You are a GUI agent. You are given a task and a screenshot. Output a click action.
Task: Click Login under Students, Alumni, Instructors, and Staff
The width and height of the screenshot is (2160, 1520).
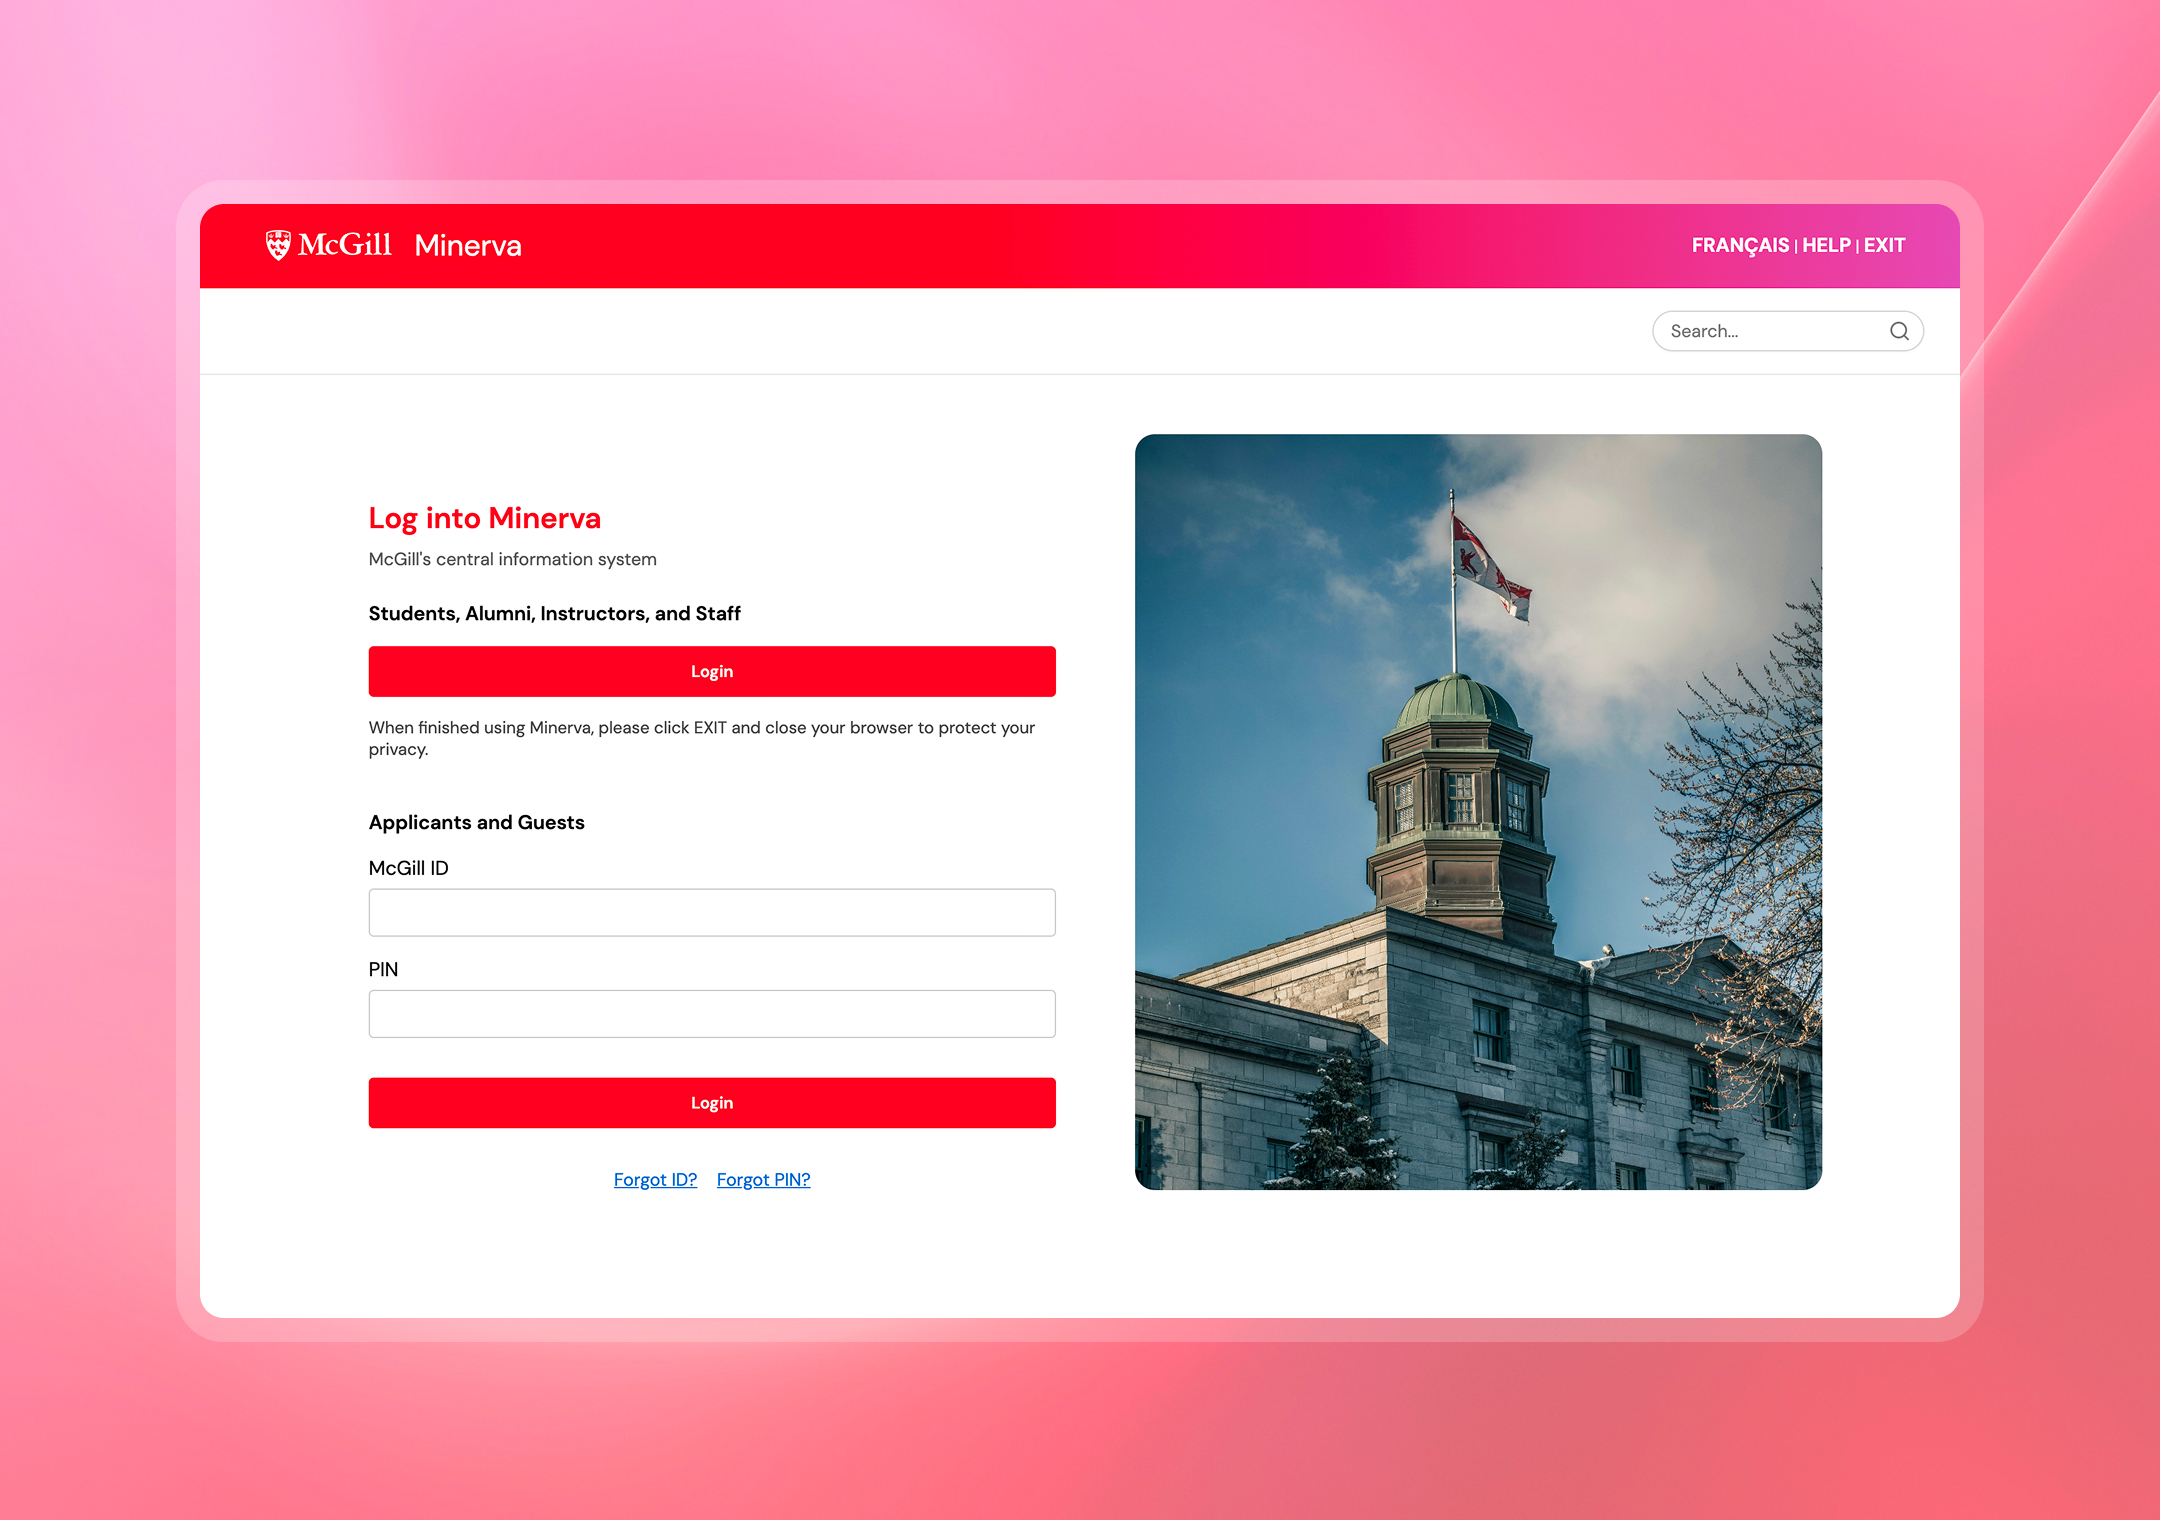click(712, 671)
